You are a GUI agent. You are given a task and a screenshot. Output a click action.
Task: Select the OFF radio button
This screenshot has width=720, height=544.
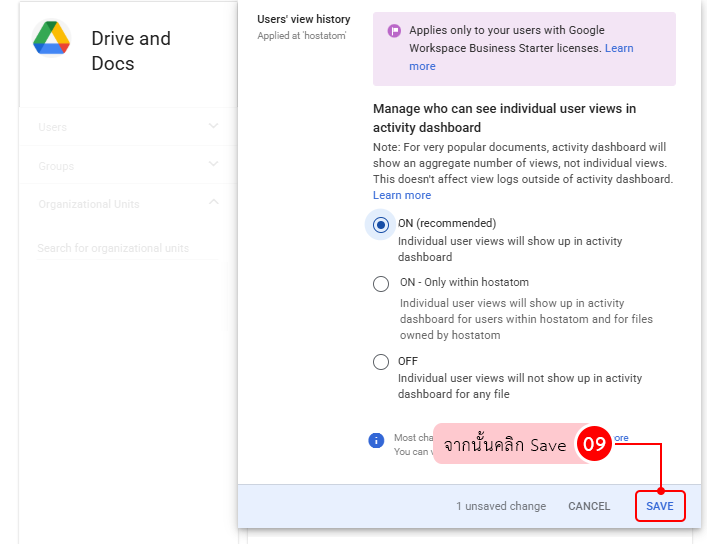pos(381,362)
